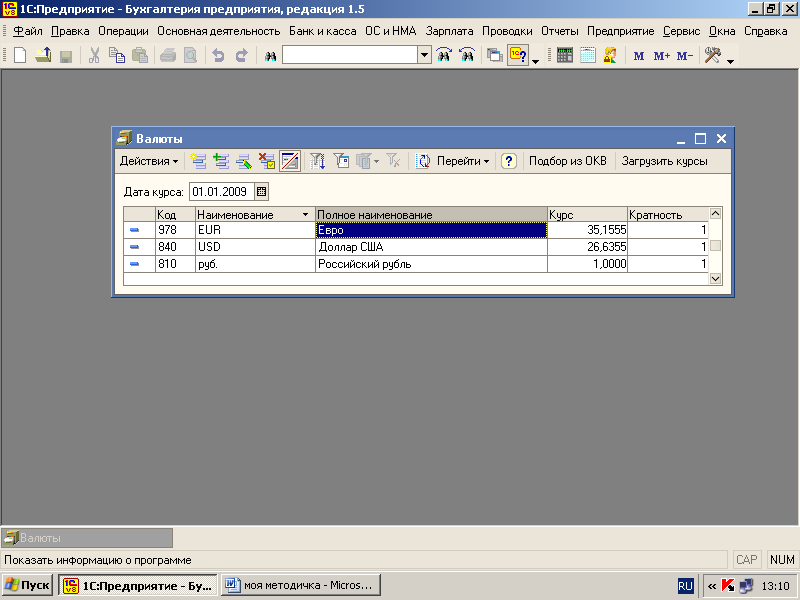Toggle the hierarchical view icon

click(290, 161)
